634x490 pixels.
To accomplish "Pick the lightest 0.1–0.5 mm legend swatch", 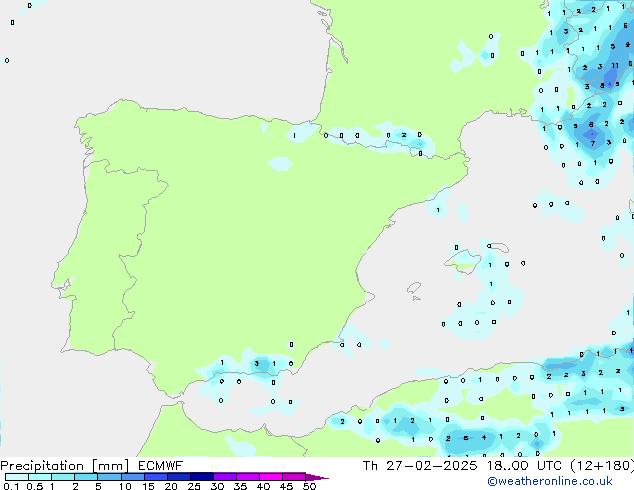I will click(x=16, y=477).
